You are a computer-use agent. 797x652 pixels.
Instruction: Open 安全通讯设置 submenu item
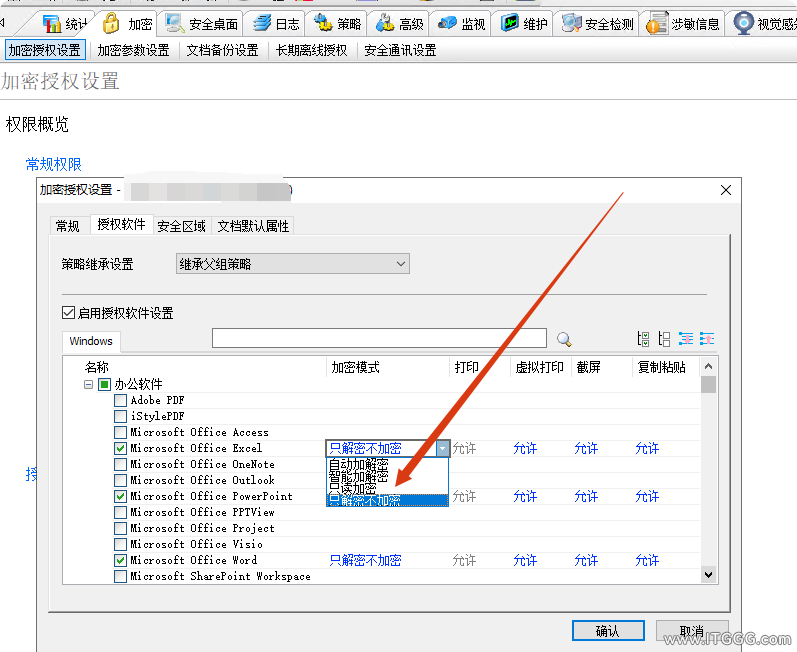(x=400, y=50)
